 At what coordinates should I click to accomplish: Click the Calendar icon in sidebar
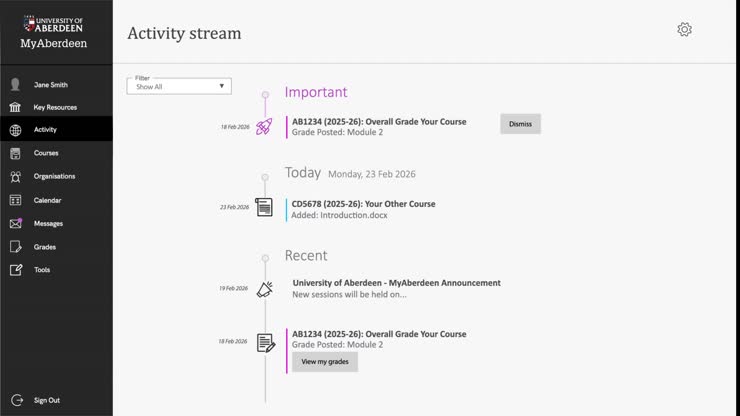[15, 200]
